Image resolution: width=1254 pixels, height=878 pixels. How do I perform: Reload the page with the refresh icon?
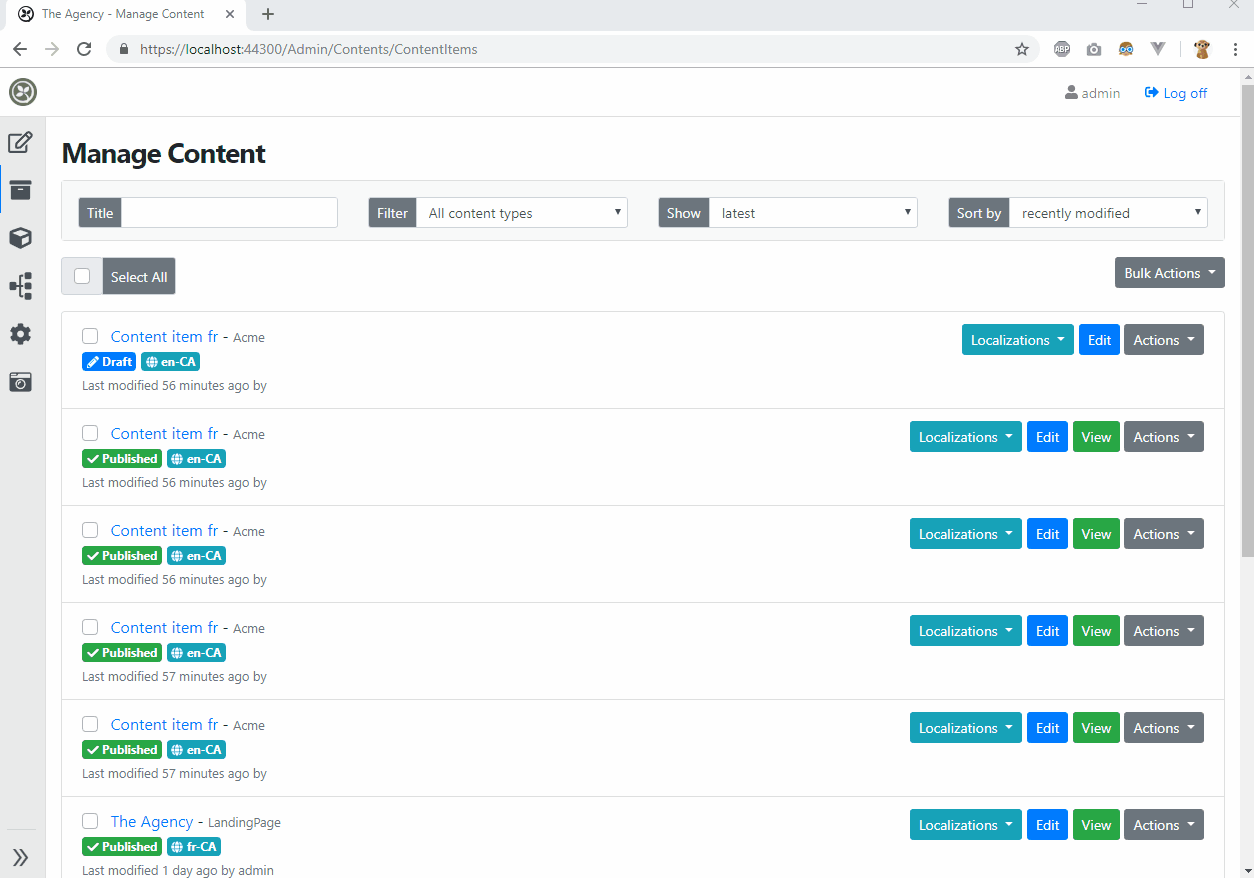click(84, 49)
